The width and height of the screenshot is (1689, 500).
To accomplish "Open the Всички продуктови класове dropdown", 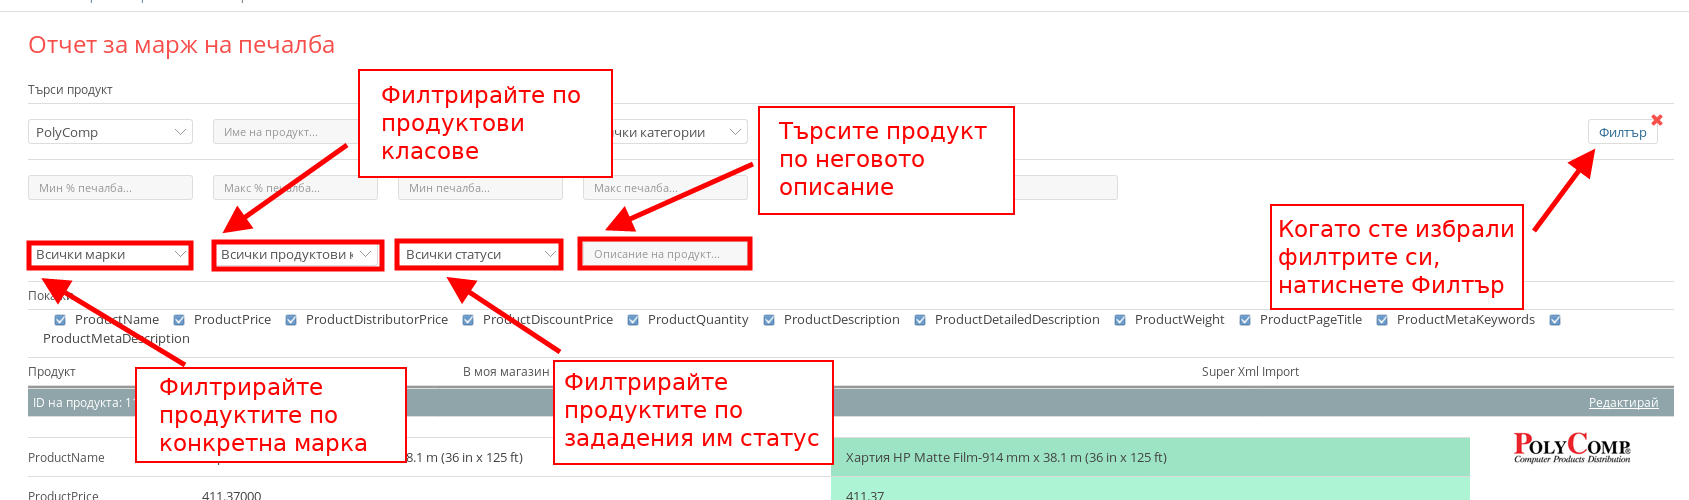I will (x=296, y=255).
